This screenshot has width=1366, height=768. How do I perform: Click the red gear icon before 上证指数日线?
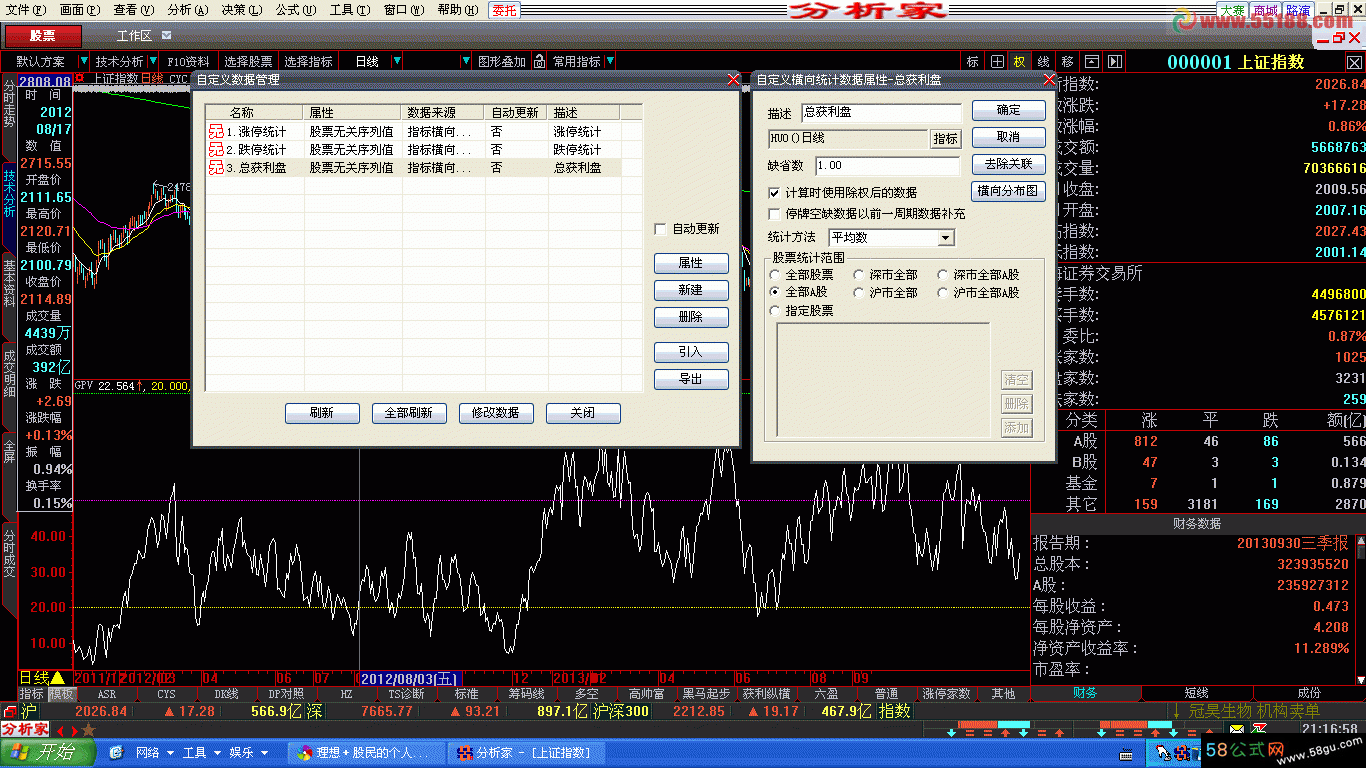point(80,78)
